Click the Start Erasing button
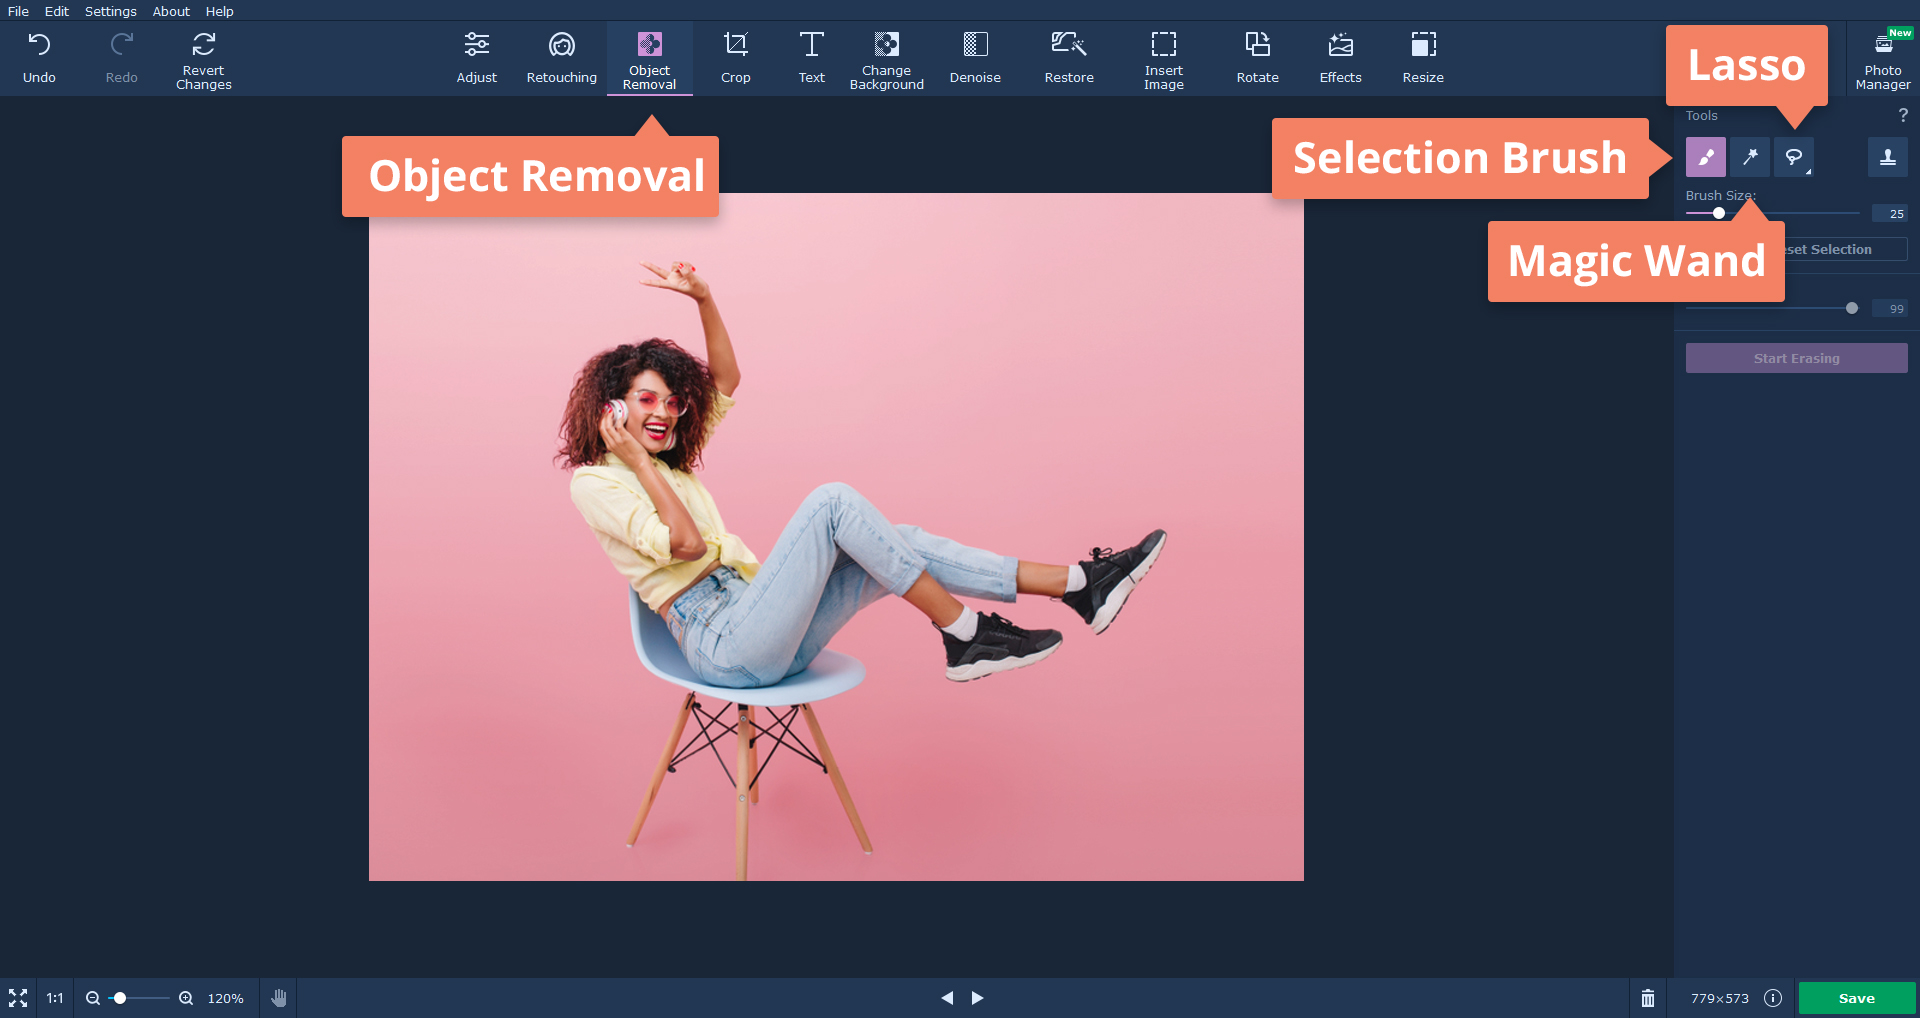The height and width of the screenshot is (1018, 1920). (x=1796, y=358)
